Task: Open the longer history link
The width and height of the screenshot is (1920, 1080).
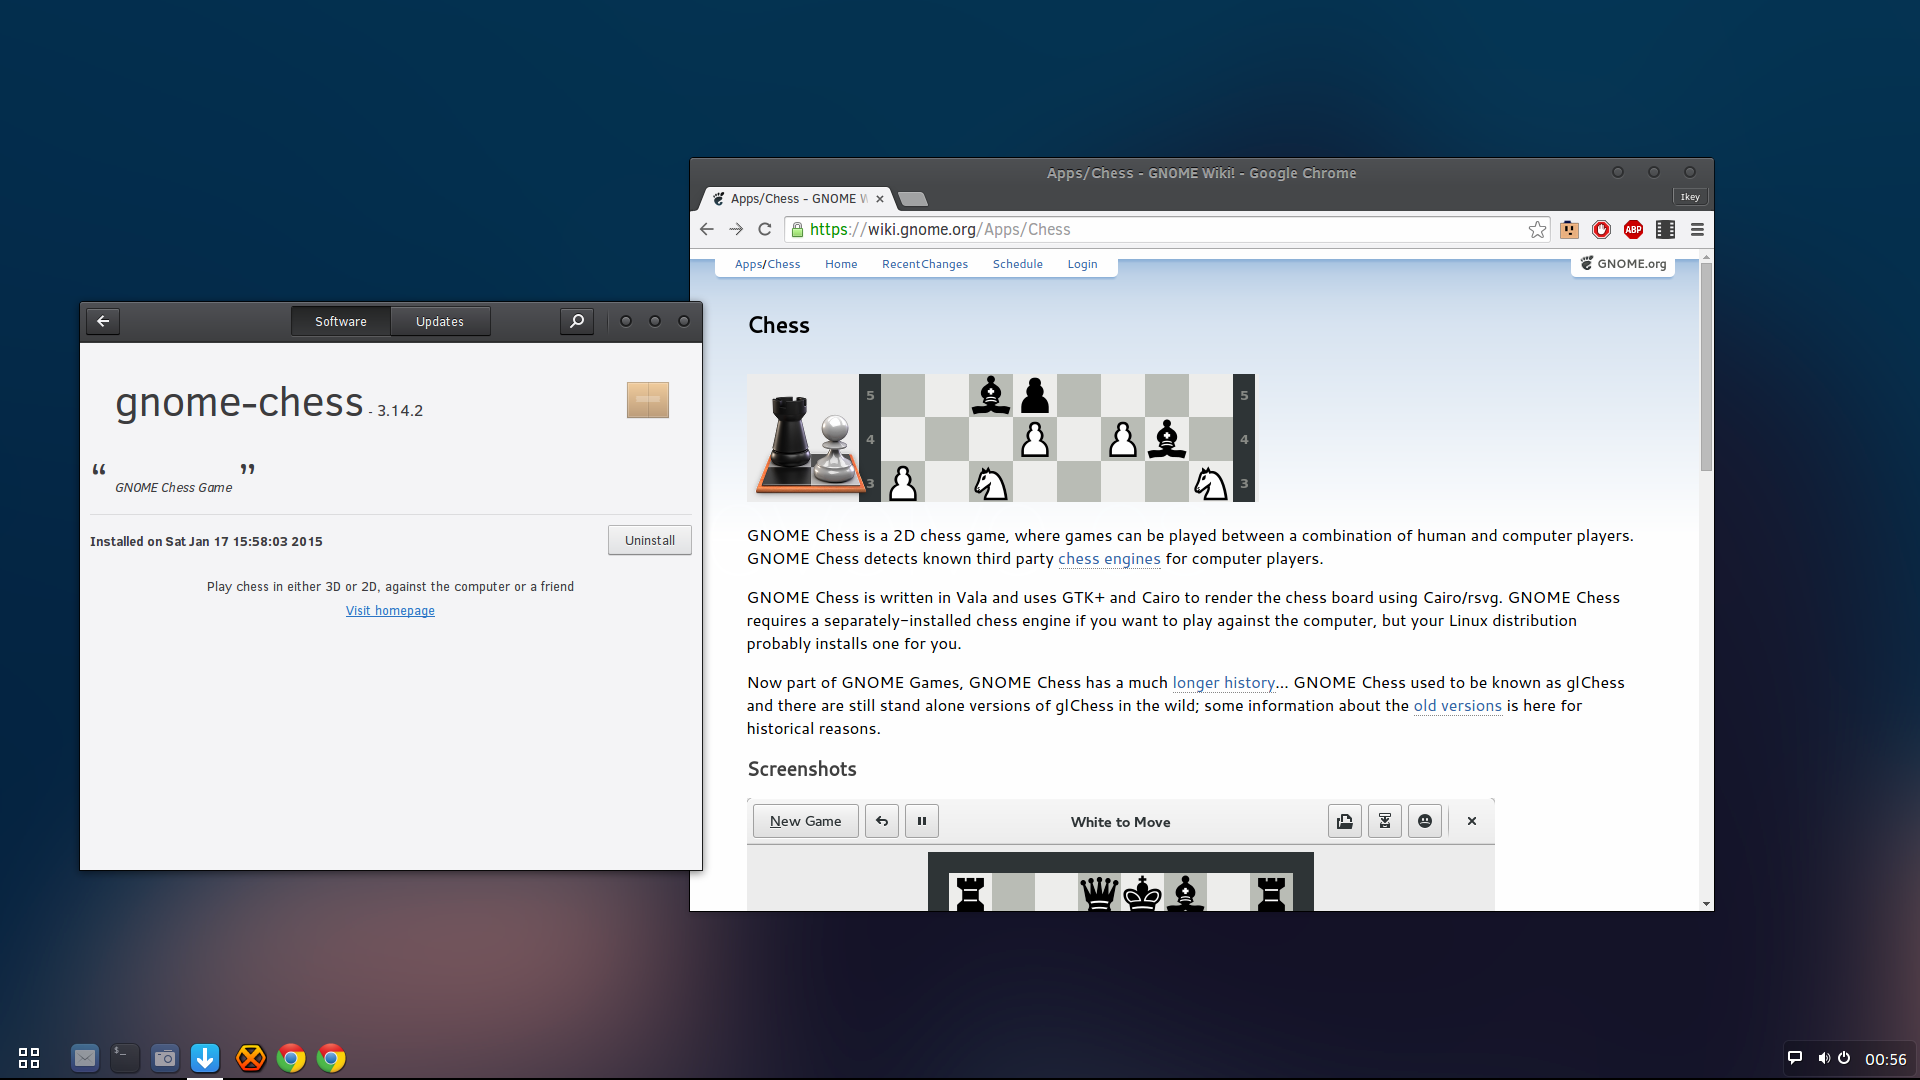Action: coord(1224,683)
